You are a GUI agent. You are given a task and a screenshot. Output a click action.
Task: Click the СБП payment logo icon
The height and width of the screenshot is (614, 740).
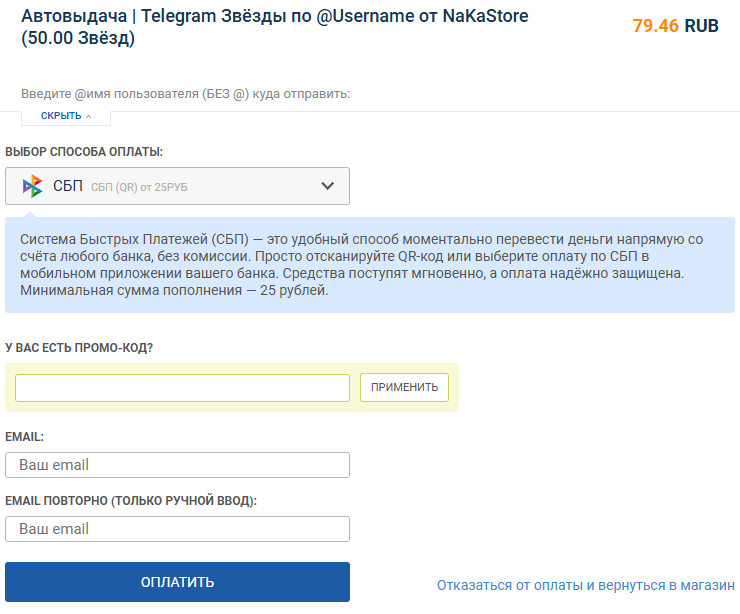(x=33, y=186)
